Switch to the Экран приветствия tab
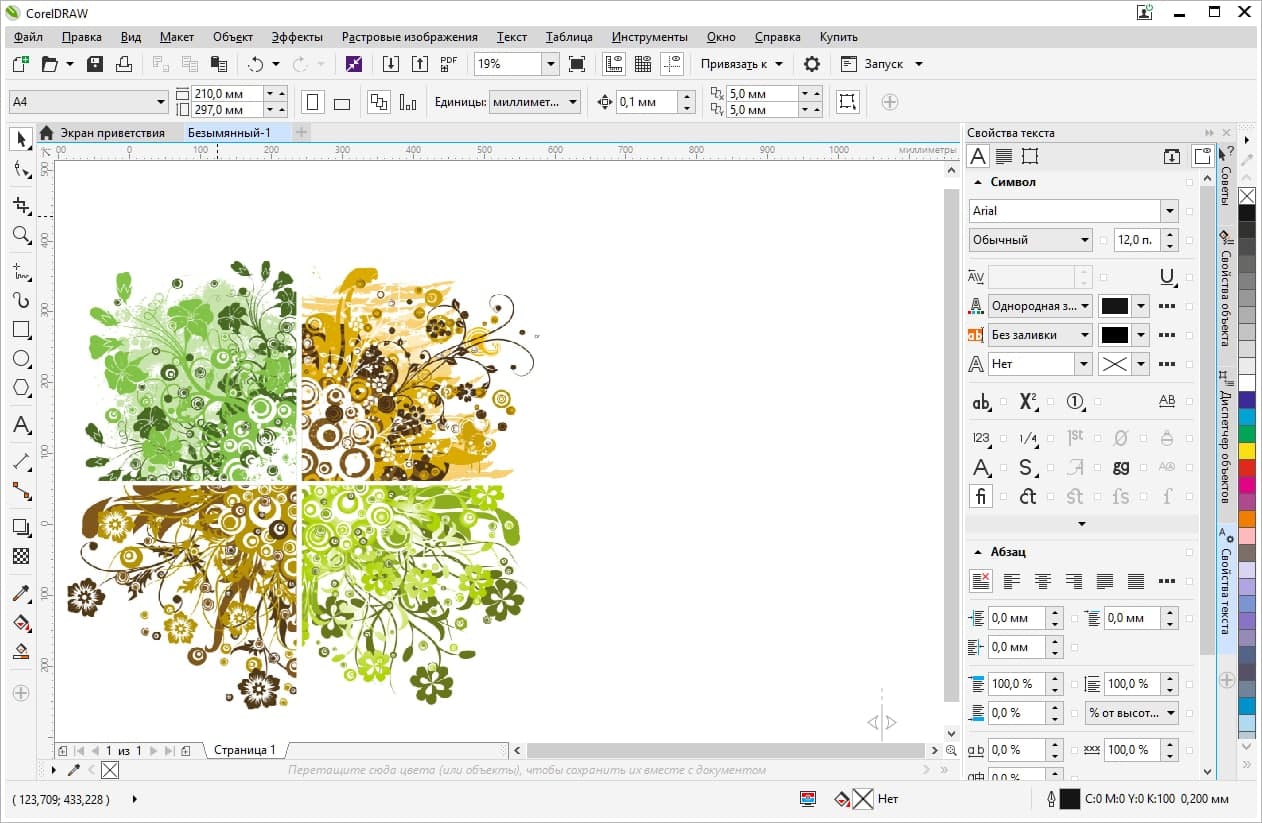1262x823 pixels. (111, 132)
